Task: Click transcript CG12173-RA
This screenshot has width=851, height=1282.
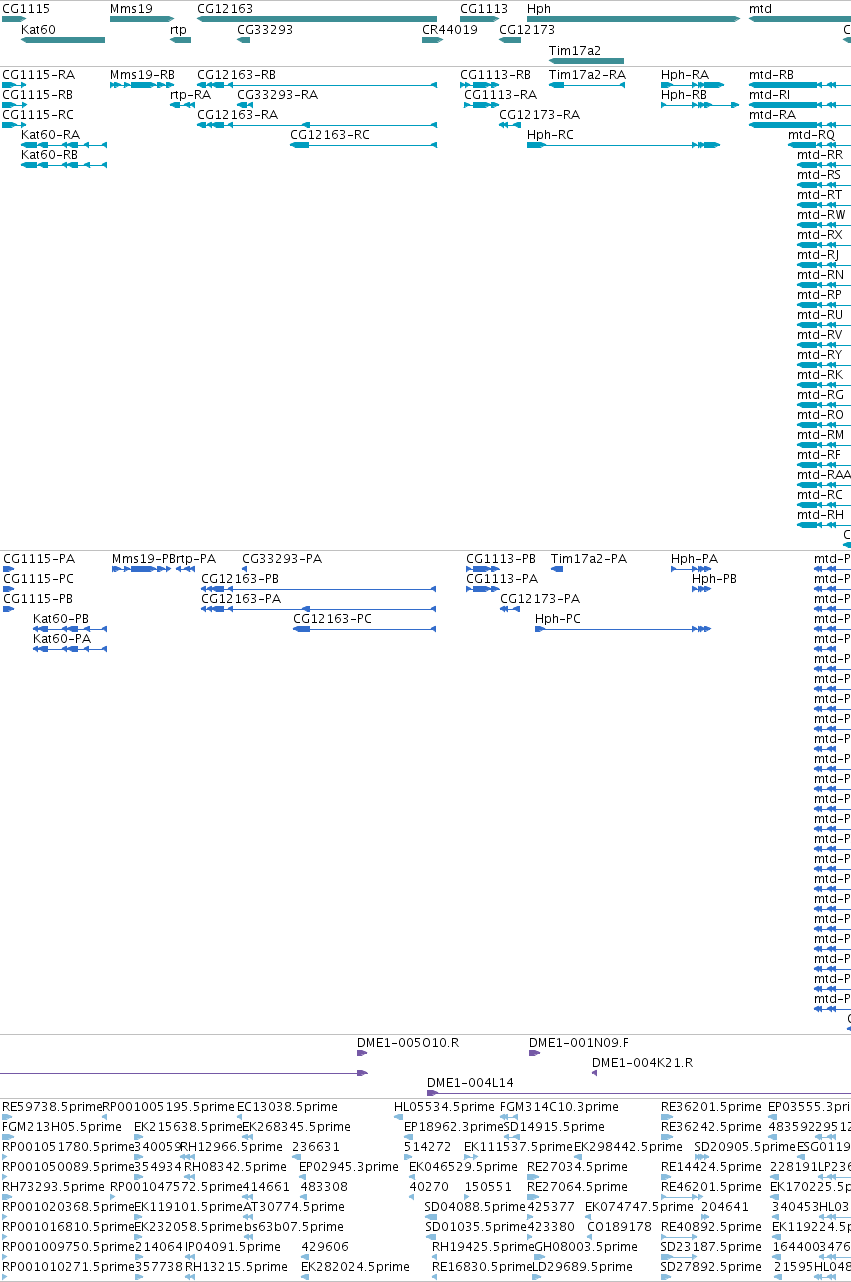Action: click(x=539, y=115)
